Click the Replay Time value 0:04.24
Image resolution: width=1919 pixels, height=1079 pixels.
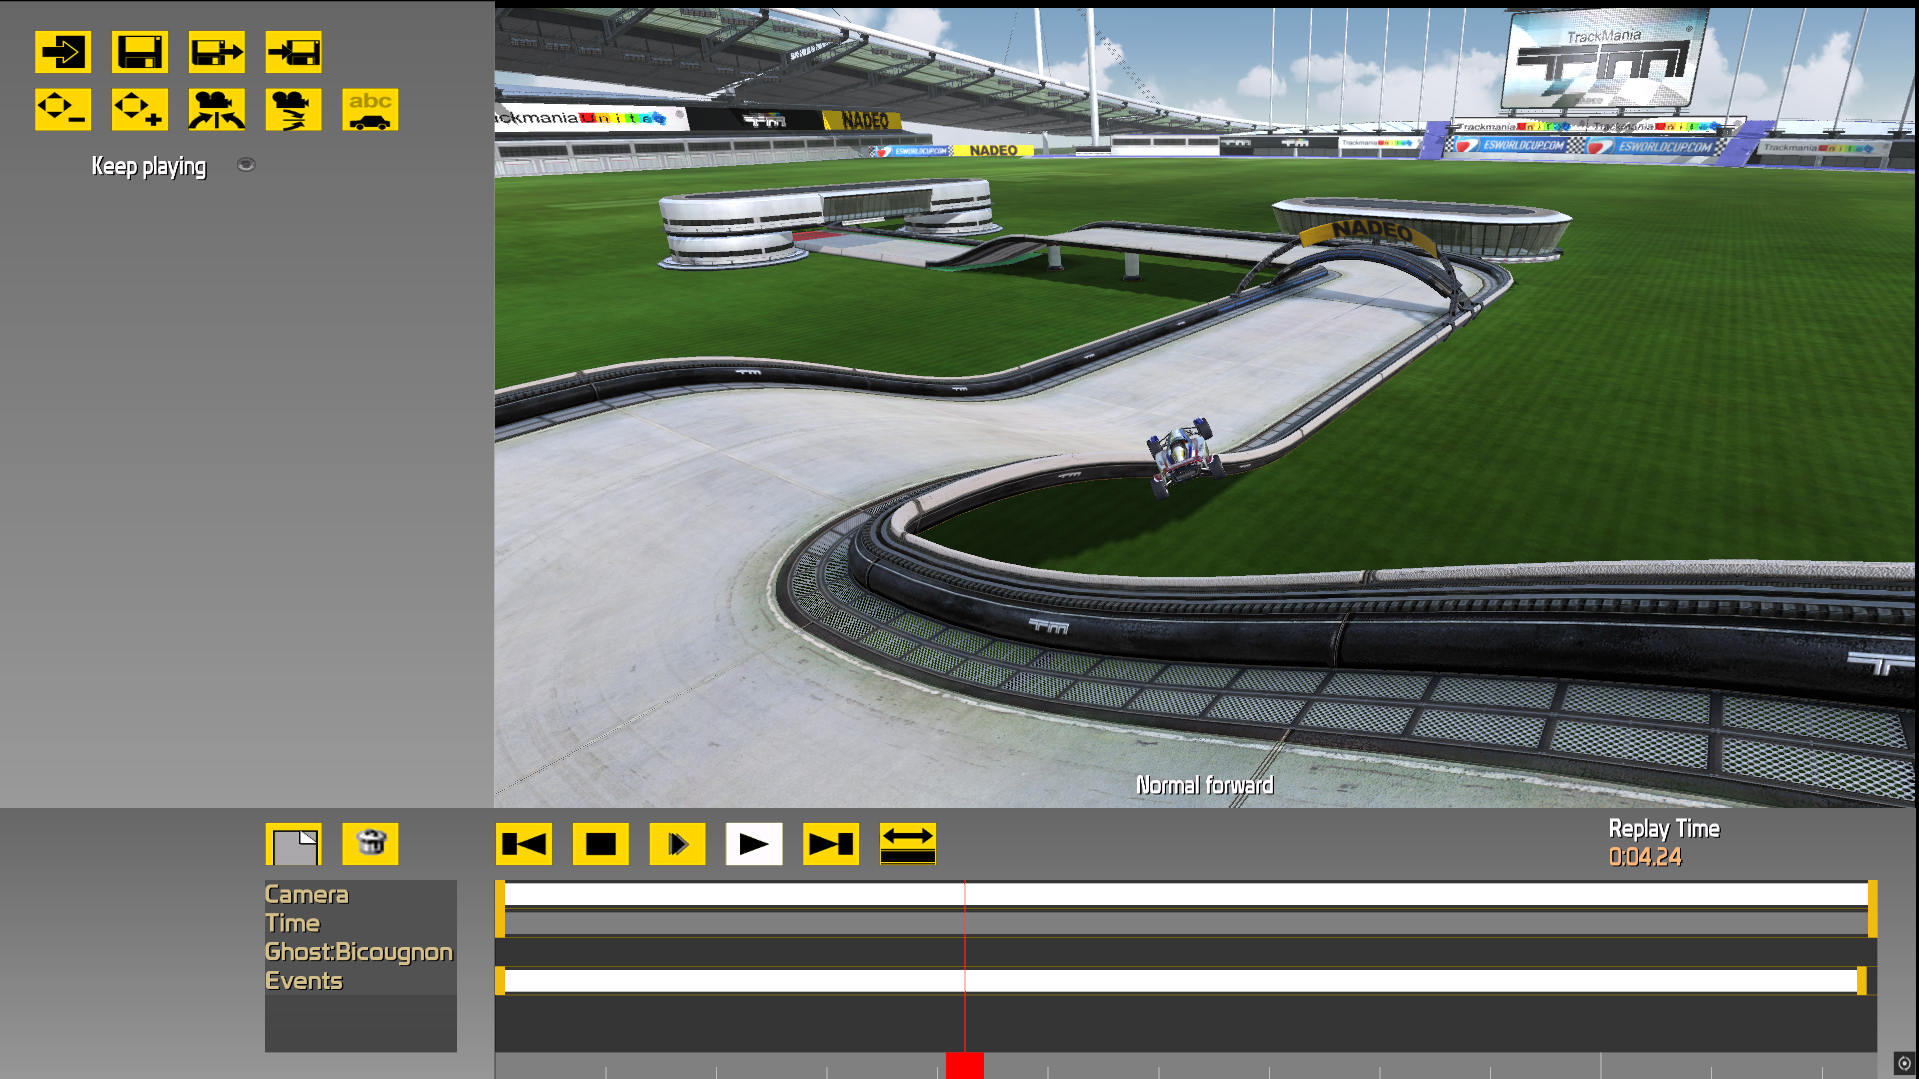tap(1645, 857)
